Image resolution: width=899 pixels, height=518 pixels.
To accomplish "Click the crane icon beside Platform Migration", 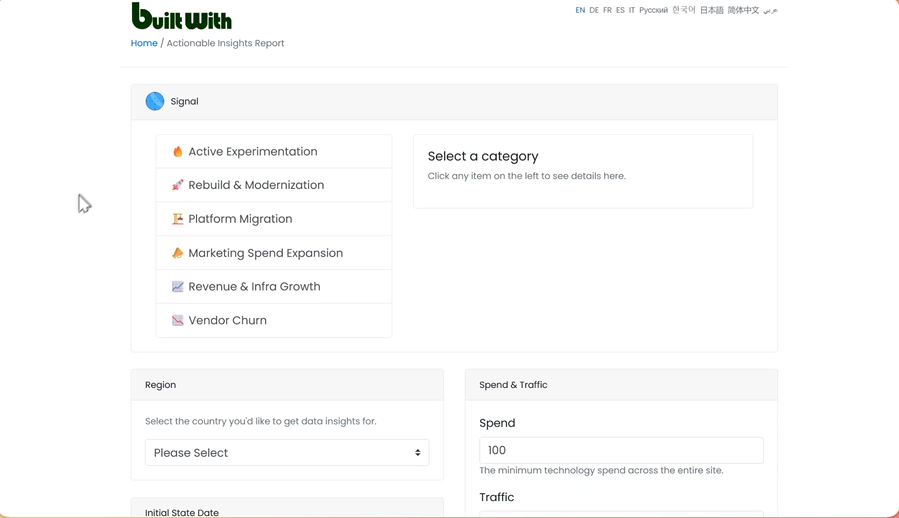I will (178, 219).
